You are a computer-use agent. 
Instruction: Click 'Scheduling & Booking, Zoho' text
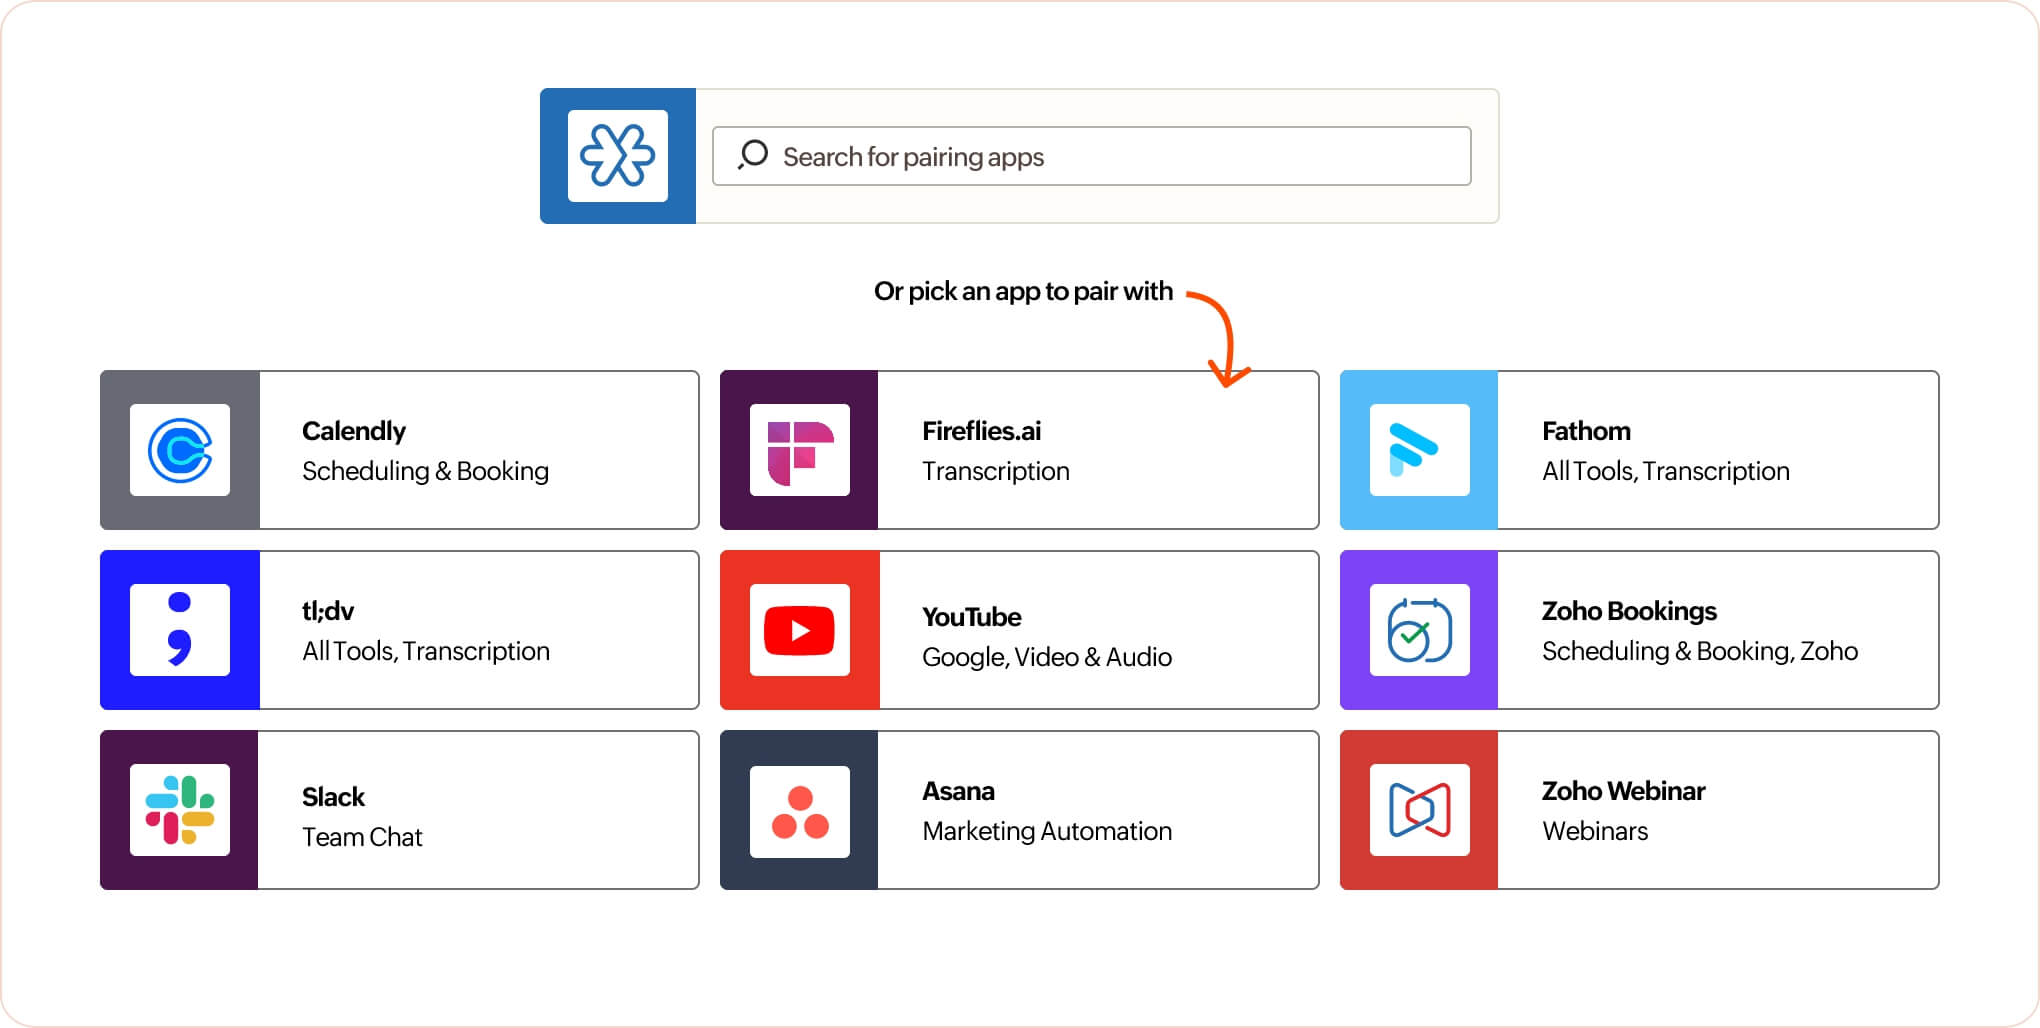1700,651
